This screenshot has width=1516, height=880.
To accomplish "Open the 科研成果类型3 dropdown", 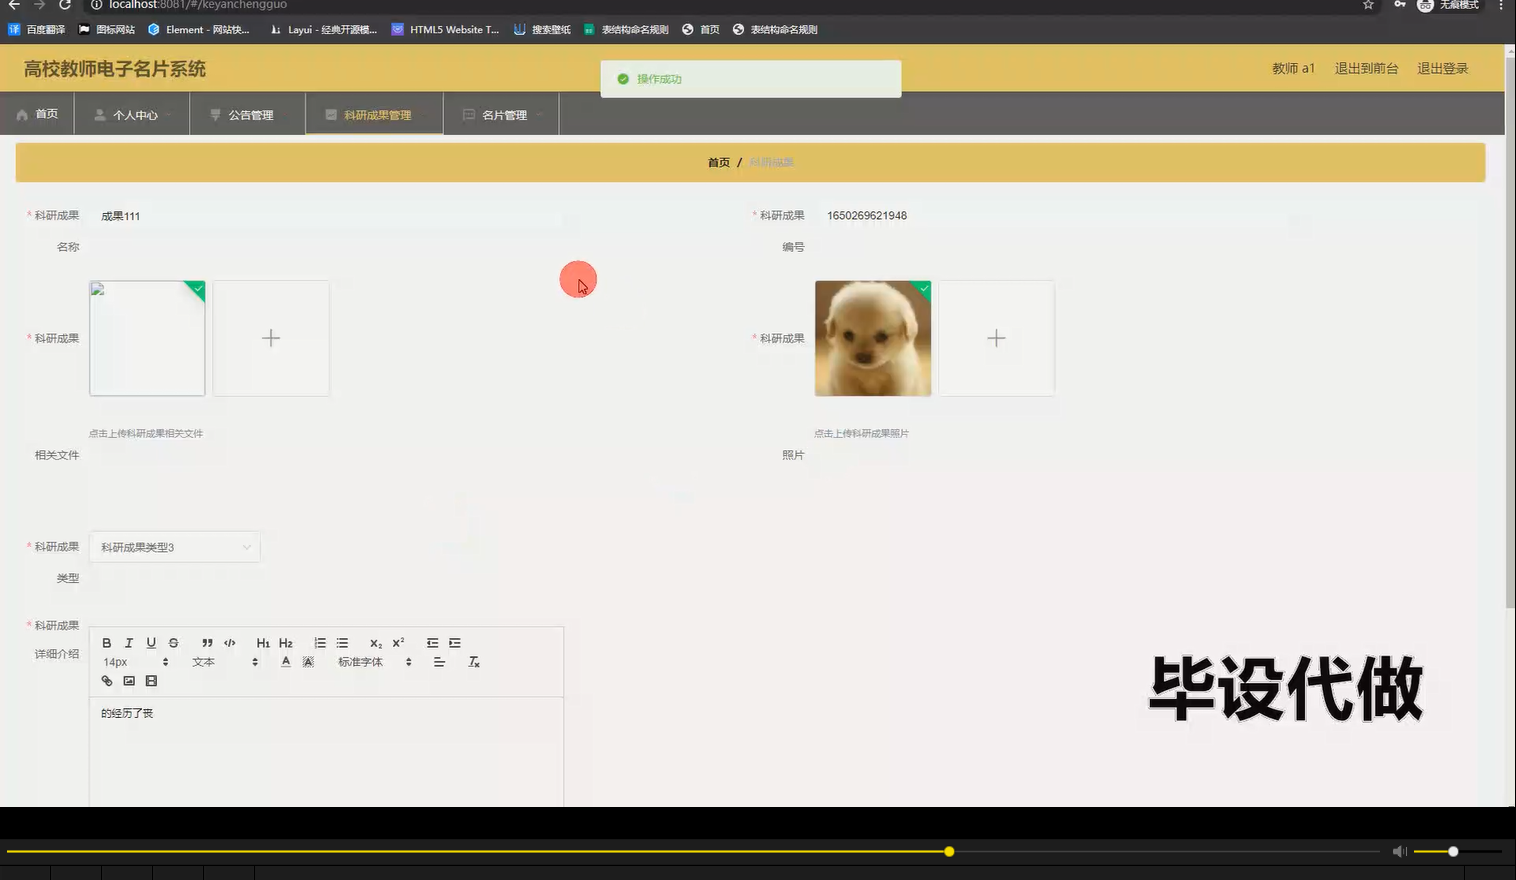I will 175,547.
